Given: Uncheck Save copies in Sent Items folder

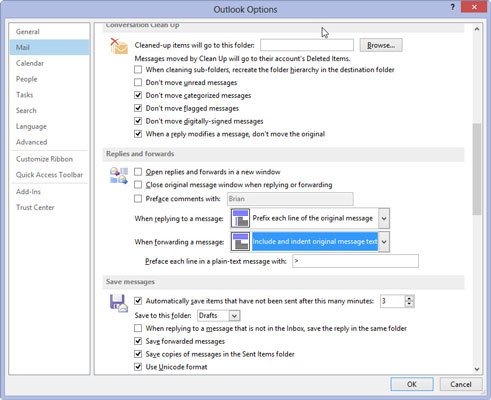Looking at the screenshot, I should coord(138,354).
